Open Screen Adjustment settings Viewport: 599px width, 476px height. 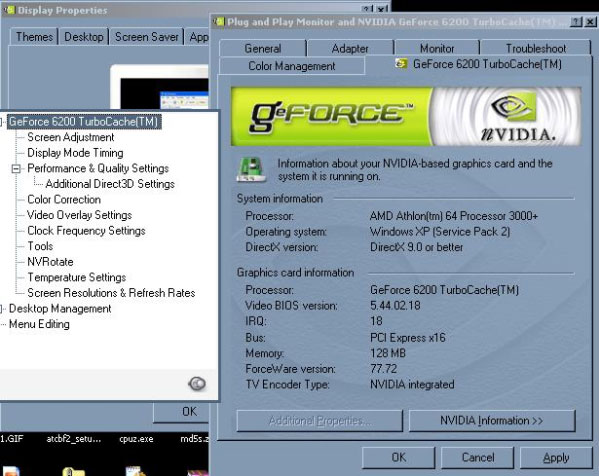pos(71,137)
